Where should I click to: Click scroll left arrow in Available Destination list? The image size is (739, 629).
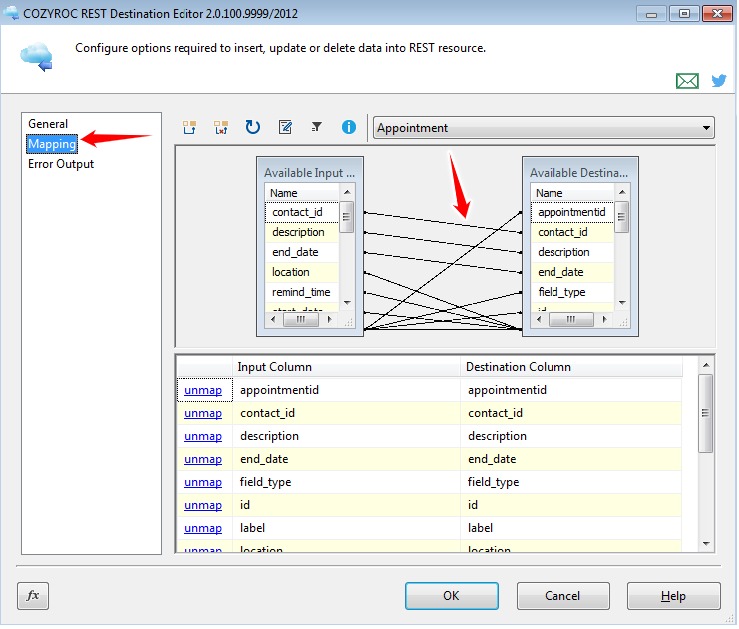click(539, 320)
